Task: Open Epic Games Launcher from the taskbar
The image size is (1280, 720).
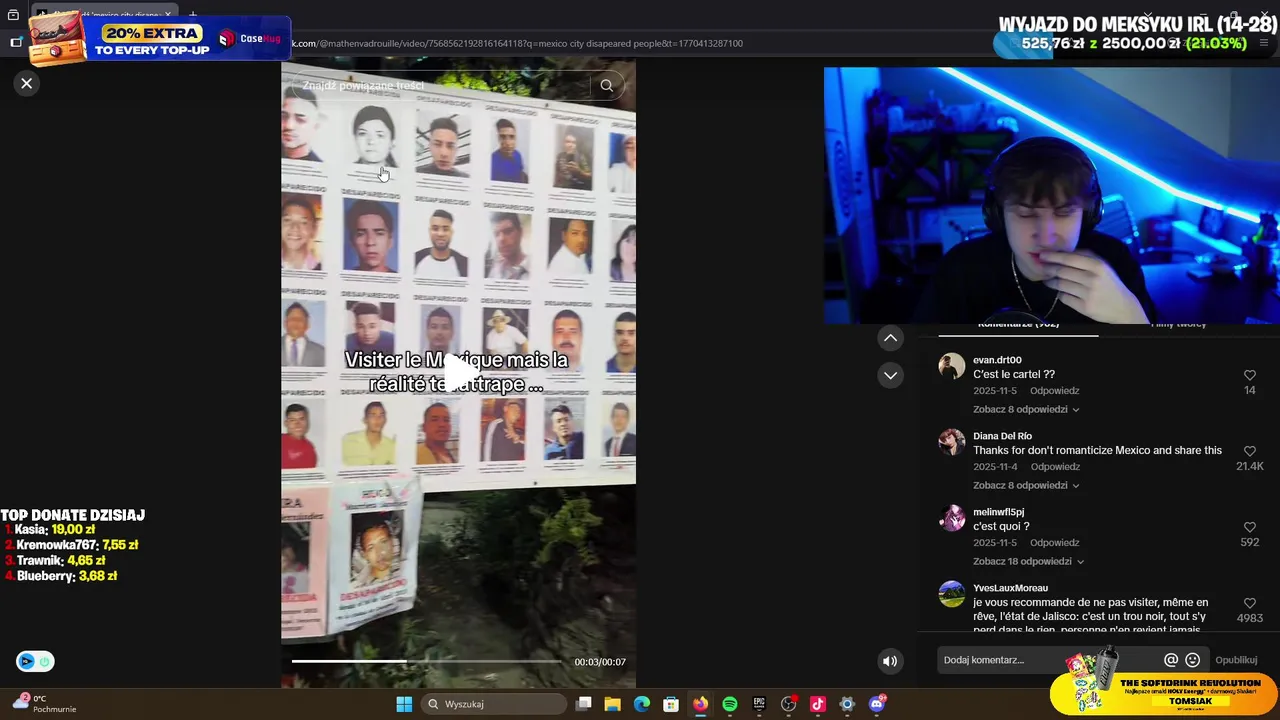Action: pyautogui.click(x=759, y=704)
